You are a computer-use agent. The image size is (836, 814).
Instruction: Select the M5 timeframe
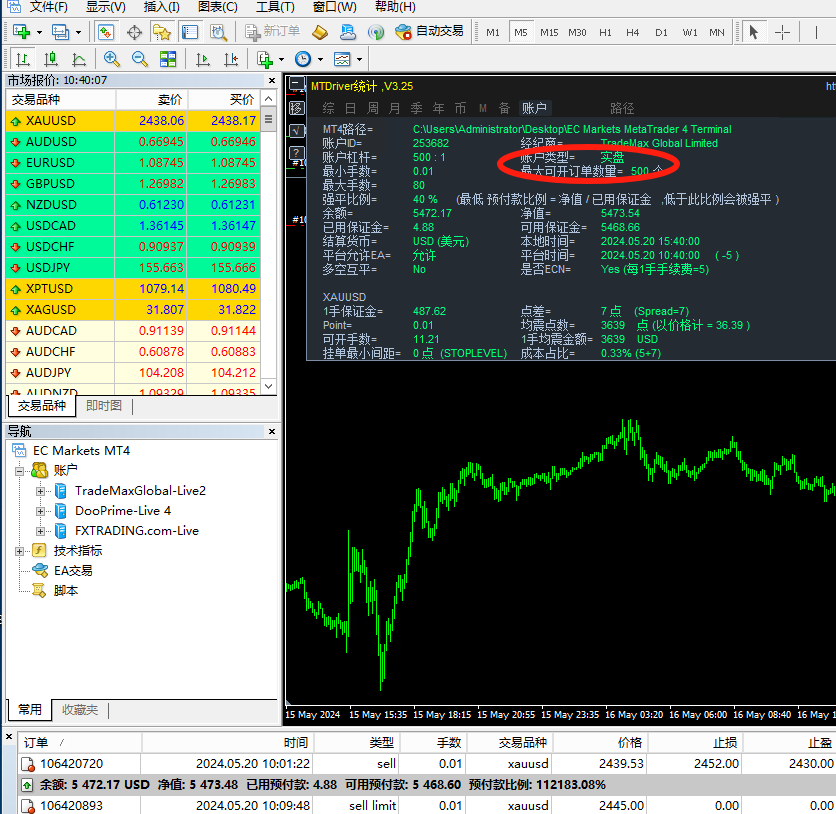[x=521, y=33]
